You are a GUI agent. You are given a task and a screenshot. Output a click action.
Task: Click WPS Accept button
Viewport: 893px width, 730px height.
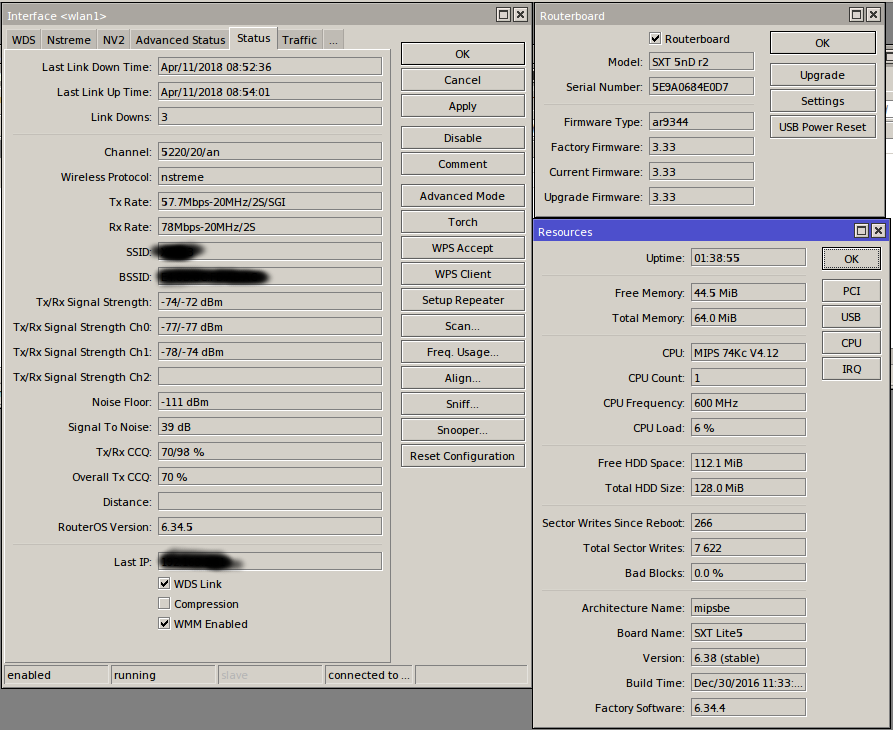point(462,248)
